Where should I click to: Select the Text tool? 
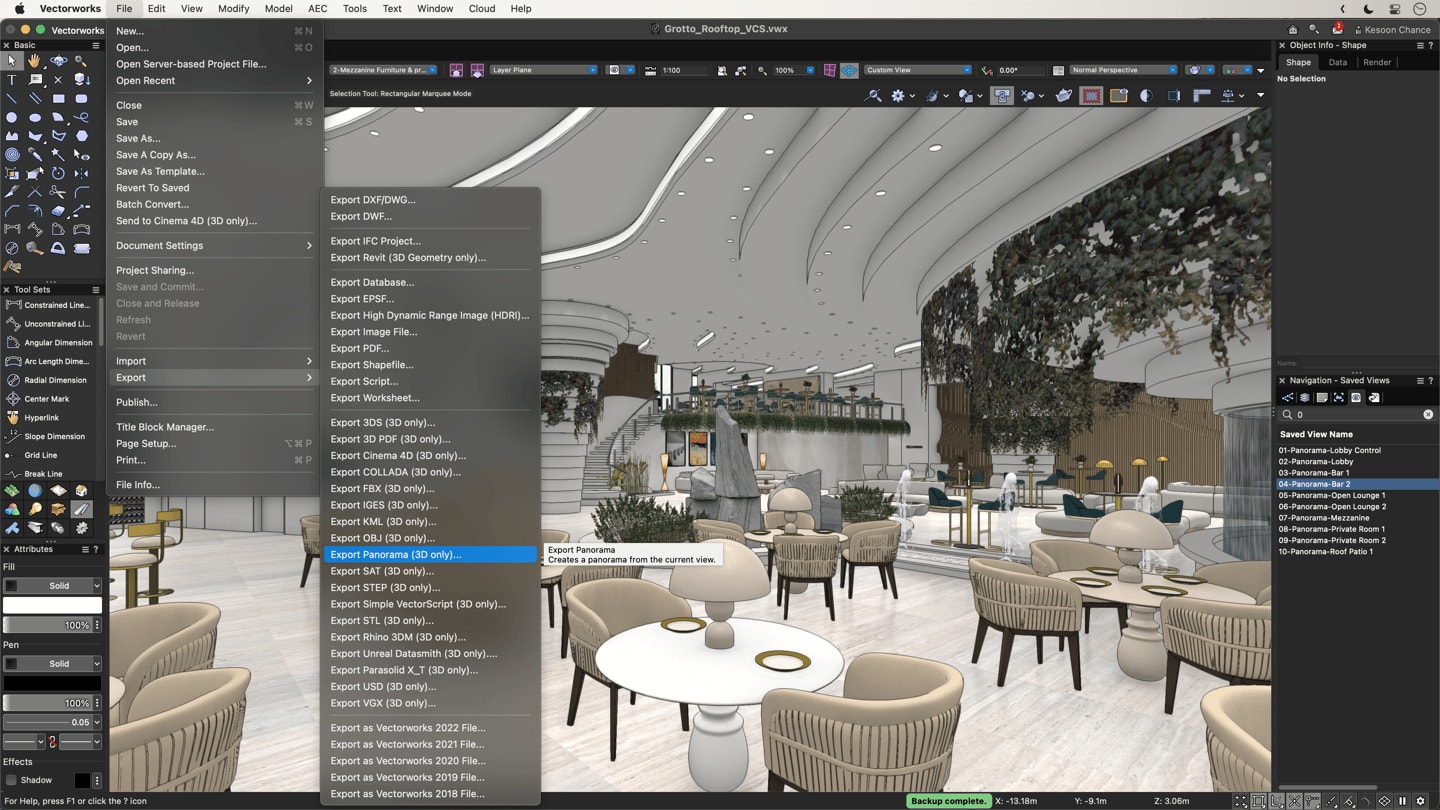(12, 80)
